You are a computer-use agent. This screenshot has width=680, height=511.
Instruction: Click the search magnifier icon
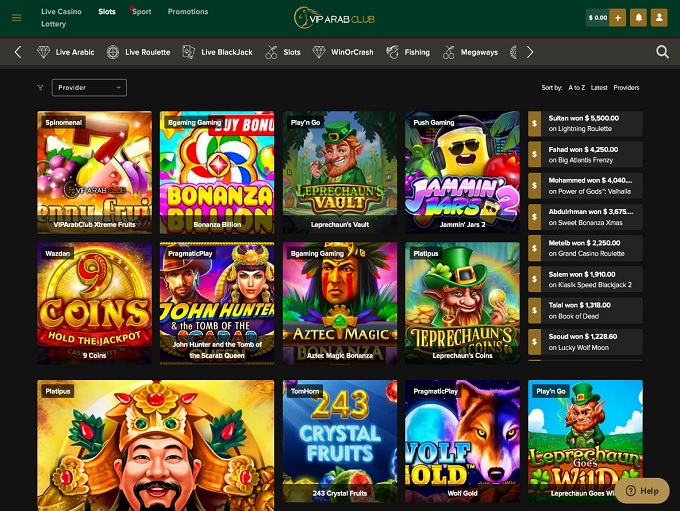(x=662, y=52)
